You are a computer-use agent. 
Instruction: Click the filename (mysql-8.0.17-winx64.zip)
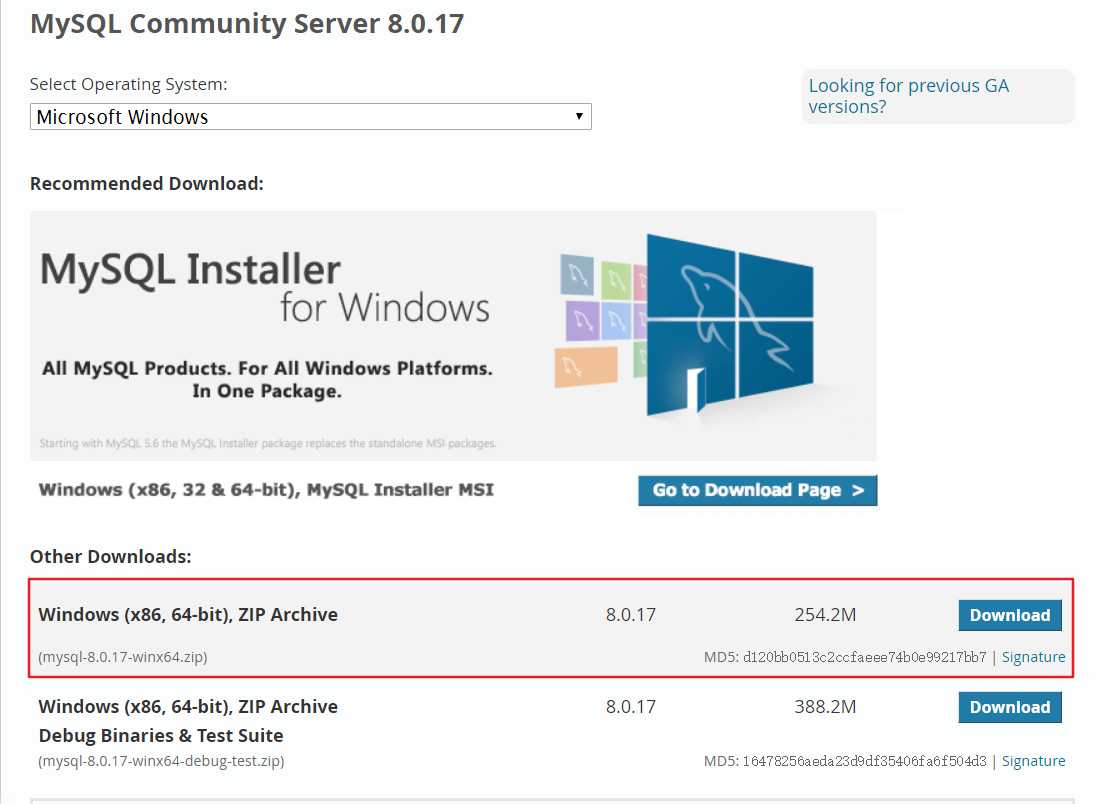point(123,657)
